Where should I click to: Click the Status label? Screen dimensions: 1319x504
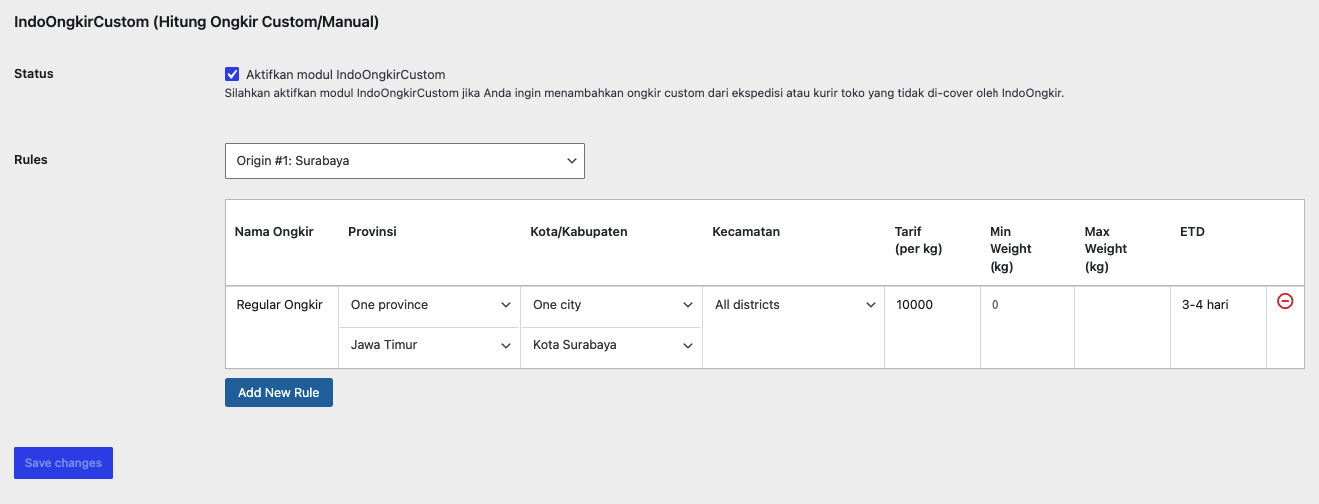coord(34,74)
